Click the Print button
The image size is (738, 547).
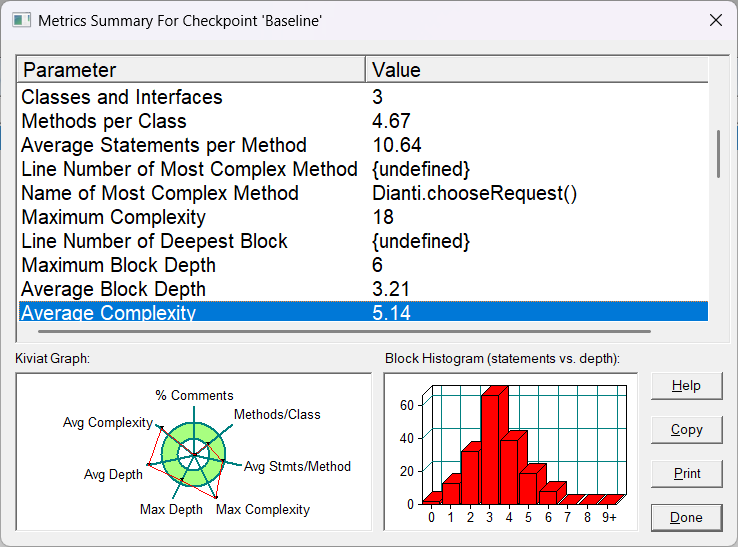[686, 474]
